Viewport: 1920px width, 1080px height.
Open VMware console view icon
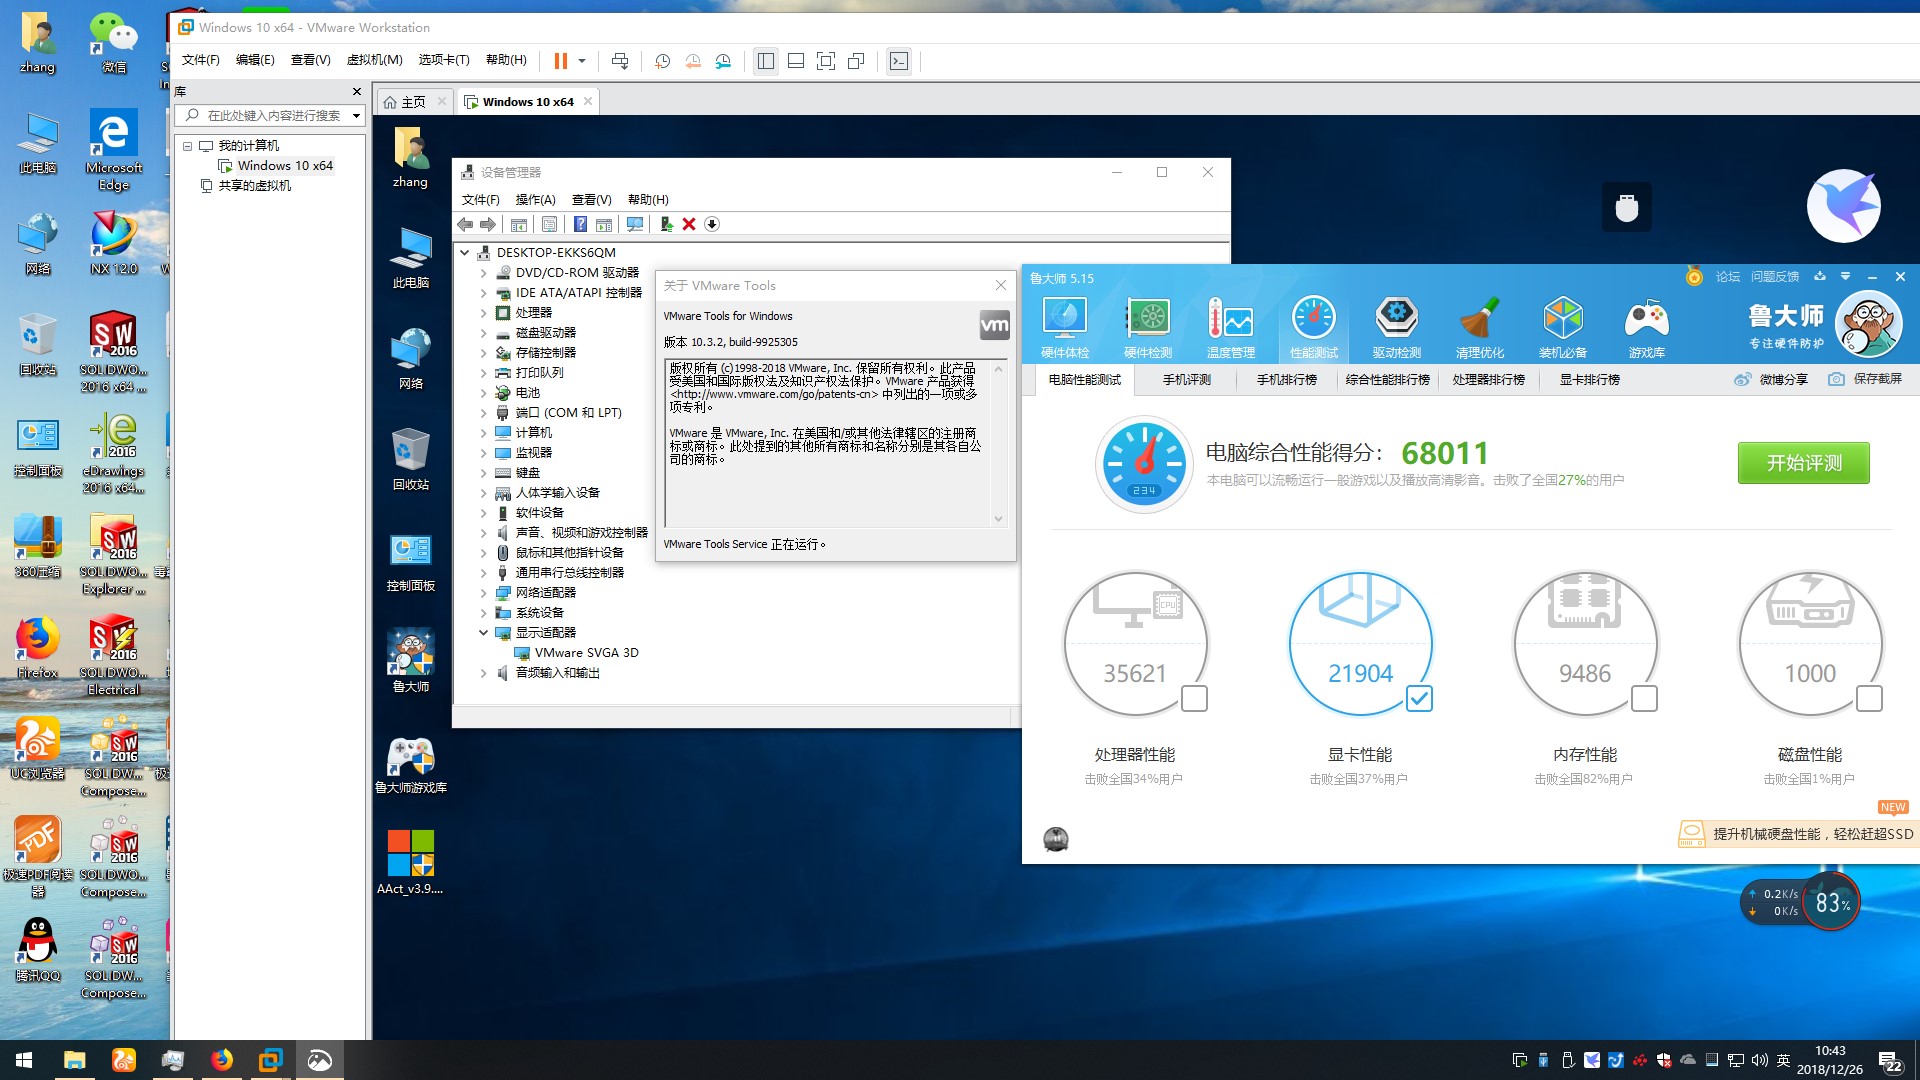pyautogui.click(x=899, y=61)
